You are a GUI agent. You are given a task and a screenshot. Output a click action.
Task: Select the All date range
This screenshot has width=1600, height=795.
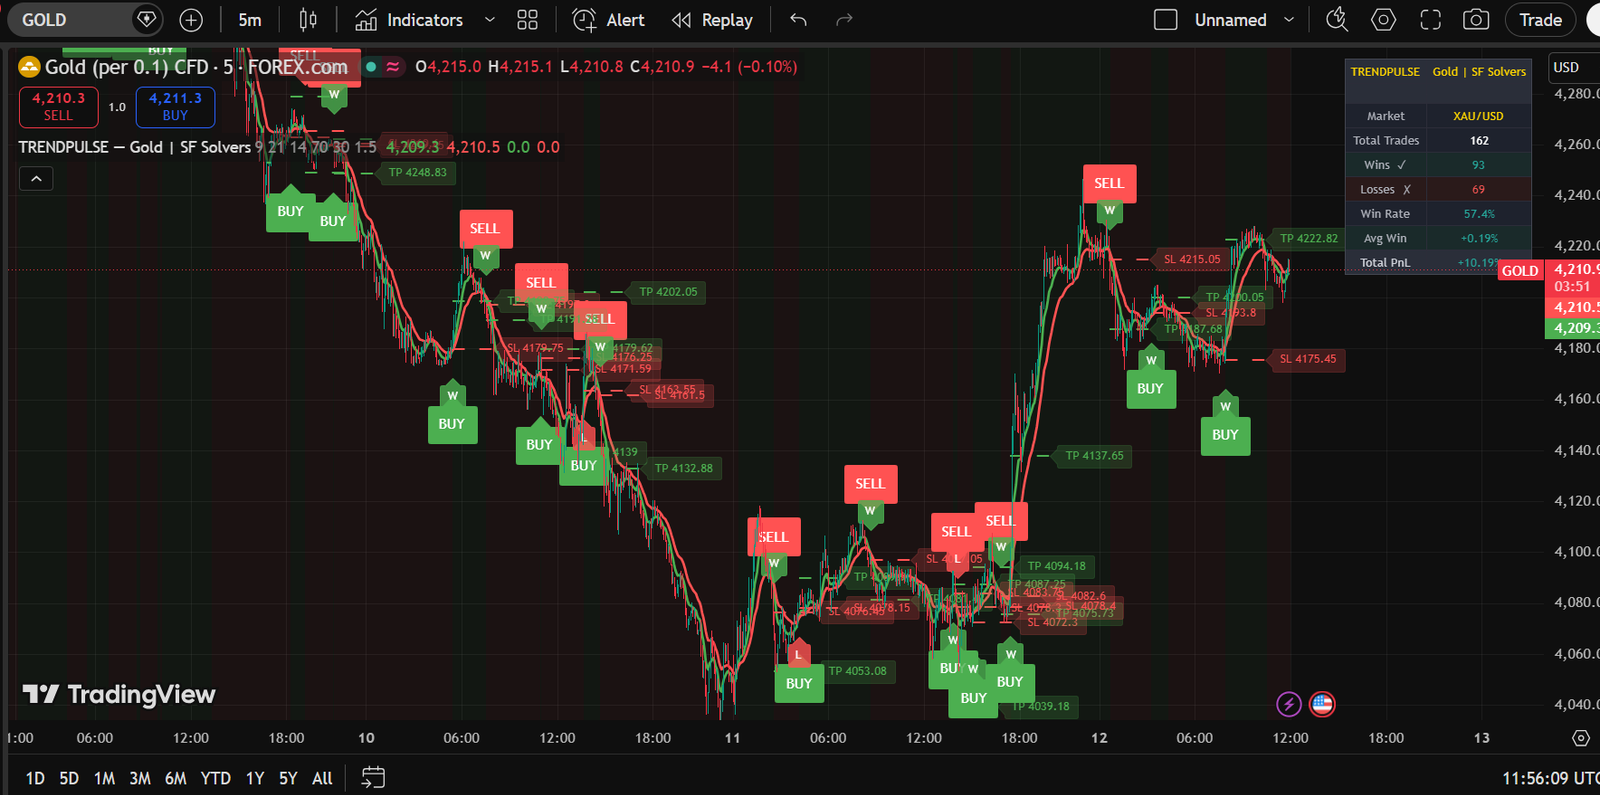coord(322,778)
